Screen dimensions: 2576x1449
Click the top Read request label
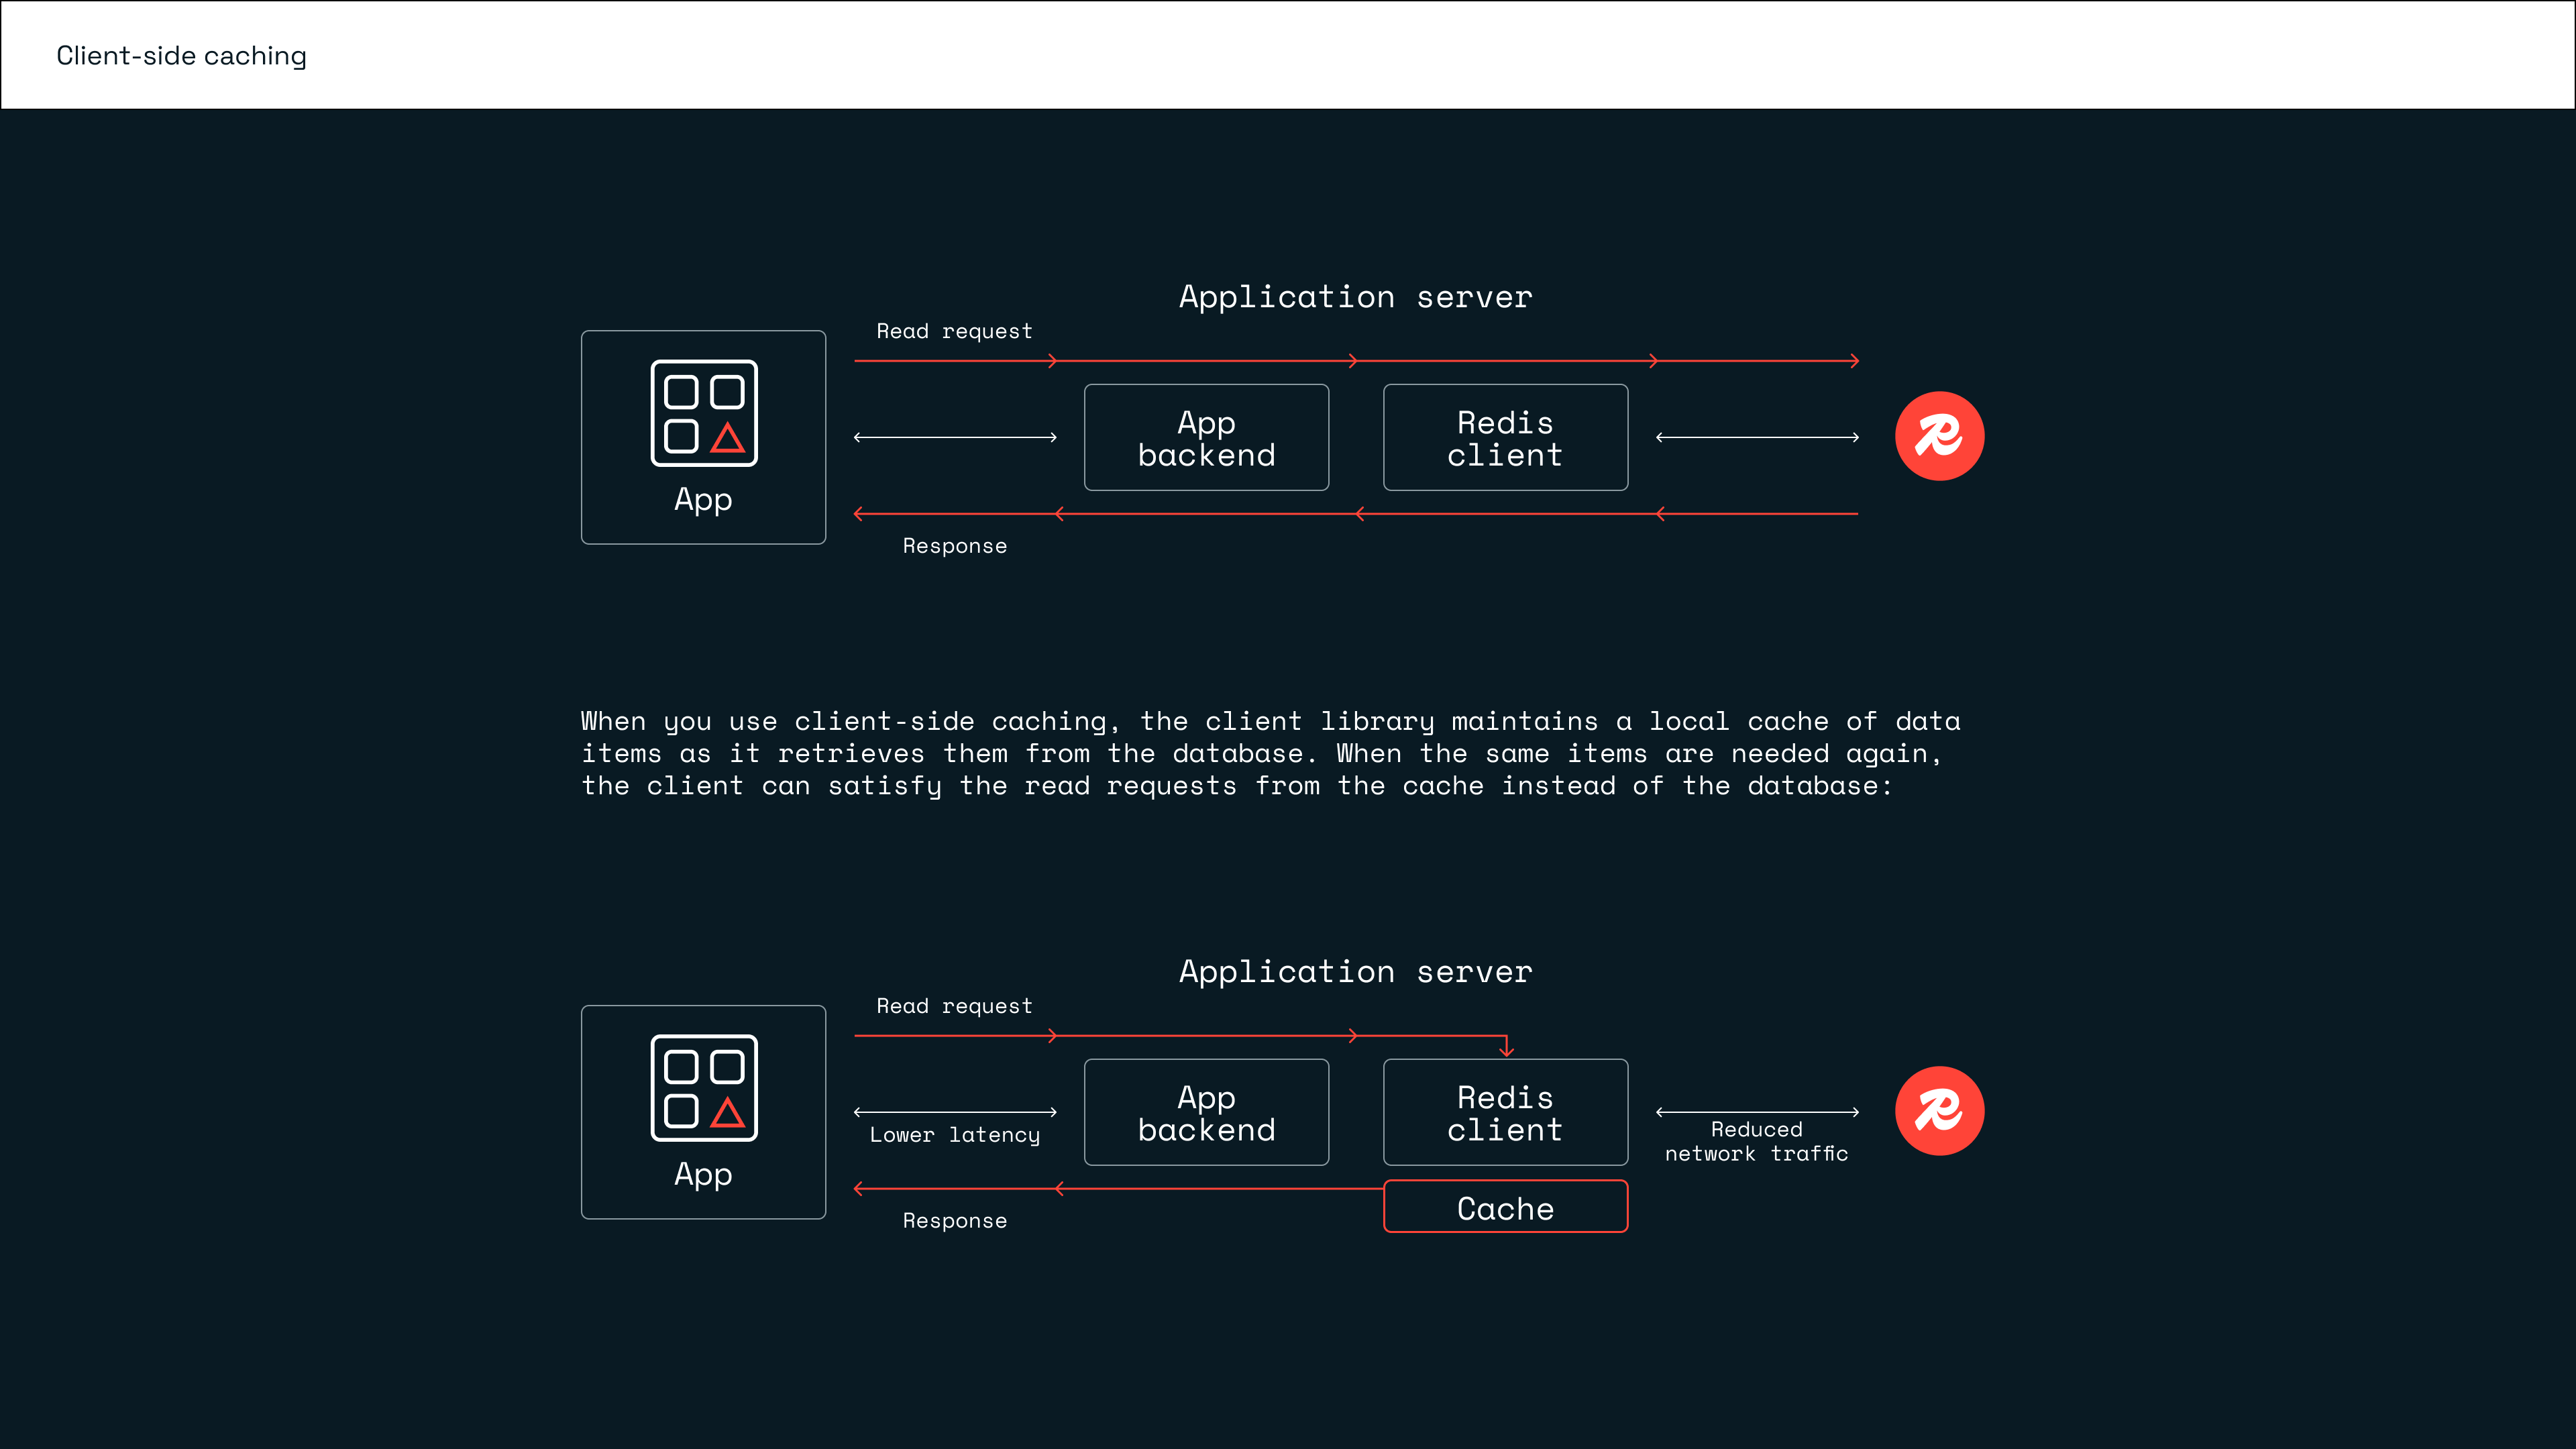pyautogui.click(x=954, y=331)
